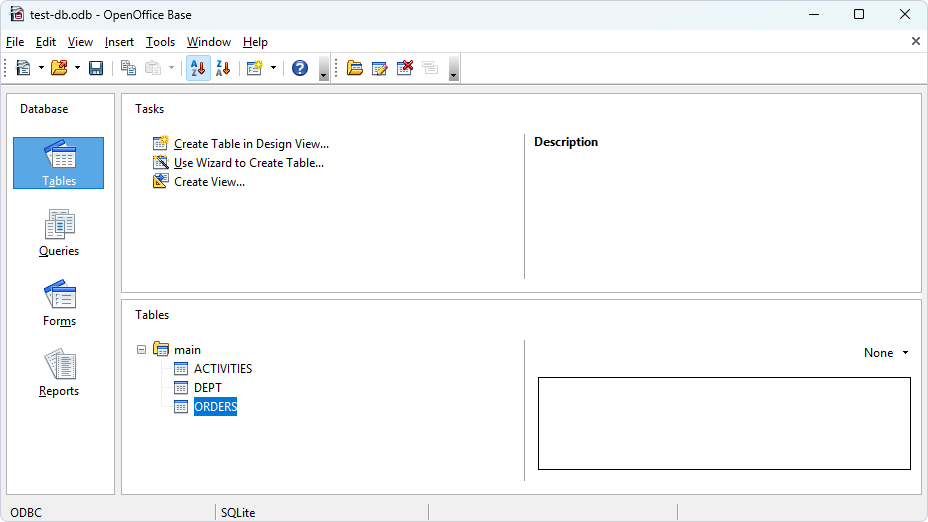Select the main schema folder
Screen dimensions: 928x522
click(x=187, y=350)
